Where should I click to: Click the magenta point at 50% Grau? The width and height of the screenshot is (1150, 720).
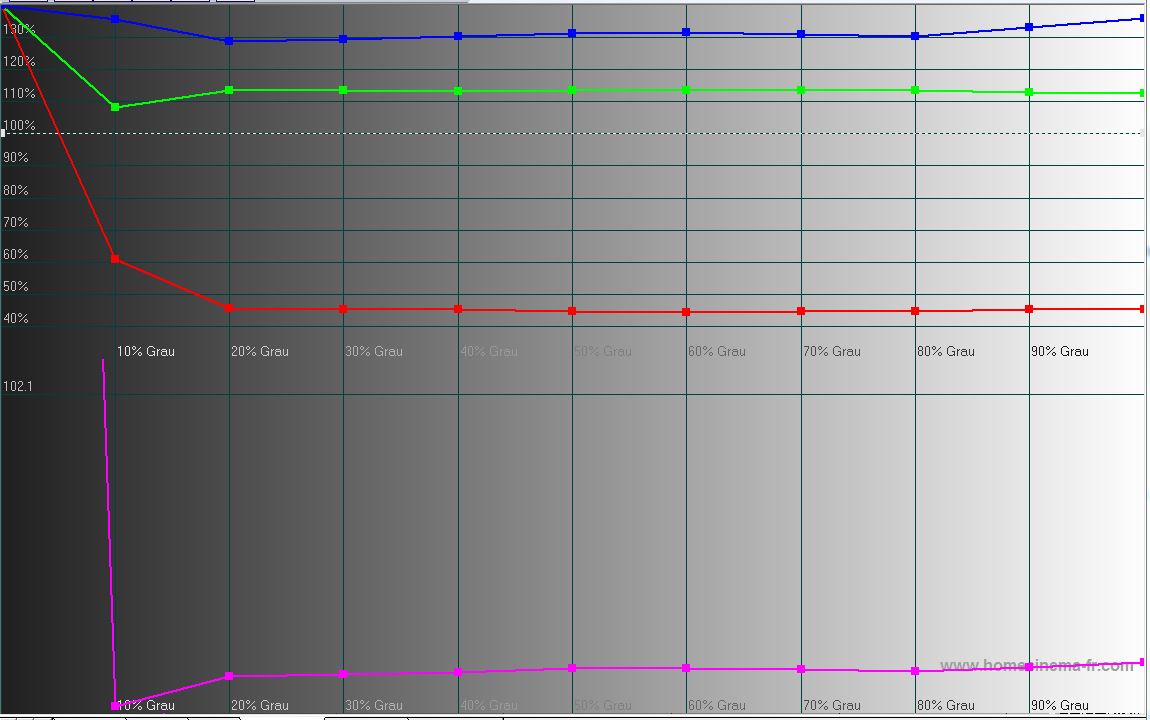point(572,667)
